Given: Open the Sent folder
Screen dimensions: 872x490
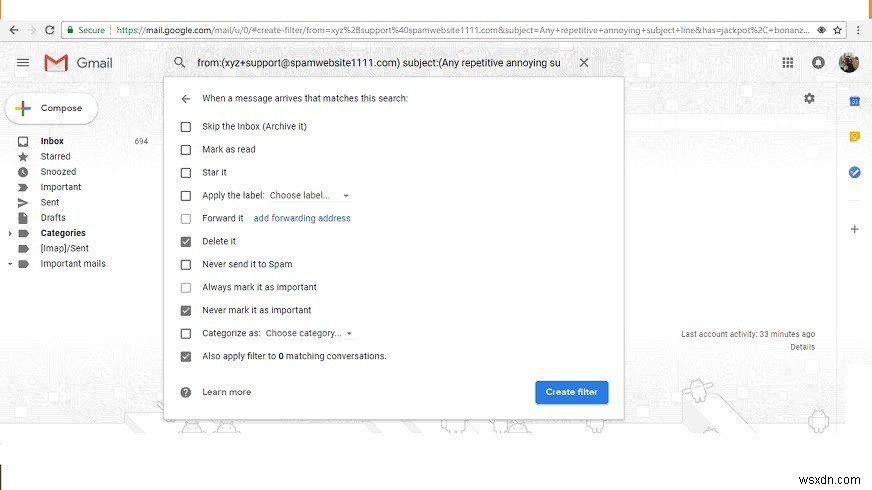Looking at the screenshot, I should click(49, 202).
